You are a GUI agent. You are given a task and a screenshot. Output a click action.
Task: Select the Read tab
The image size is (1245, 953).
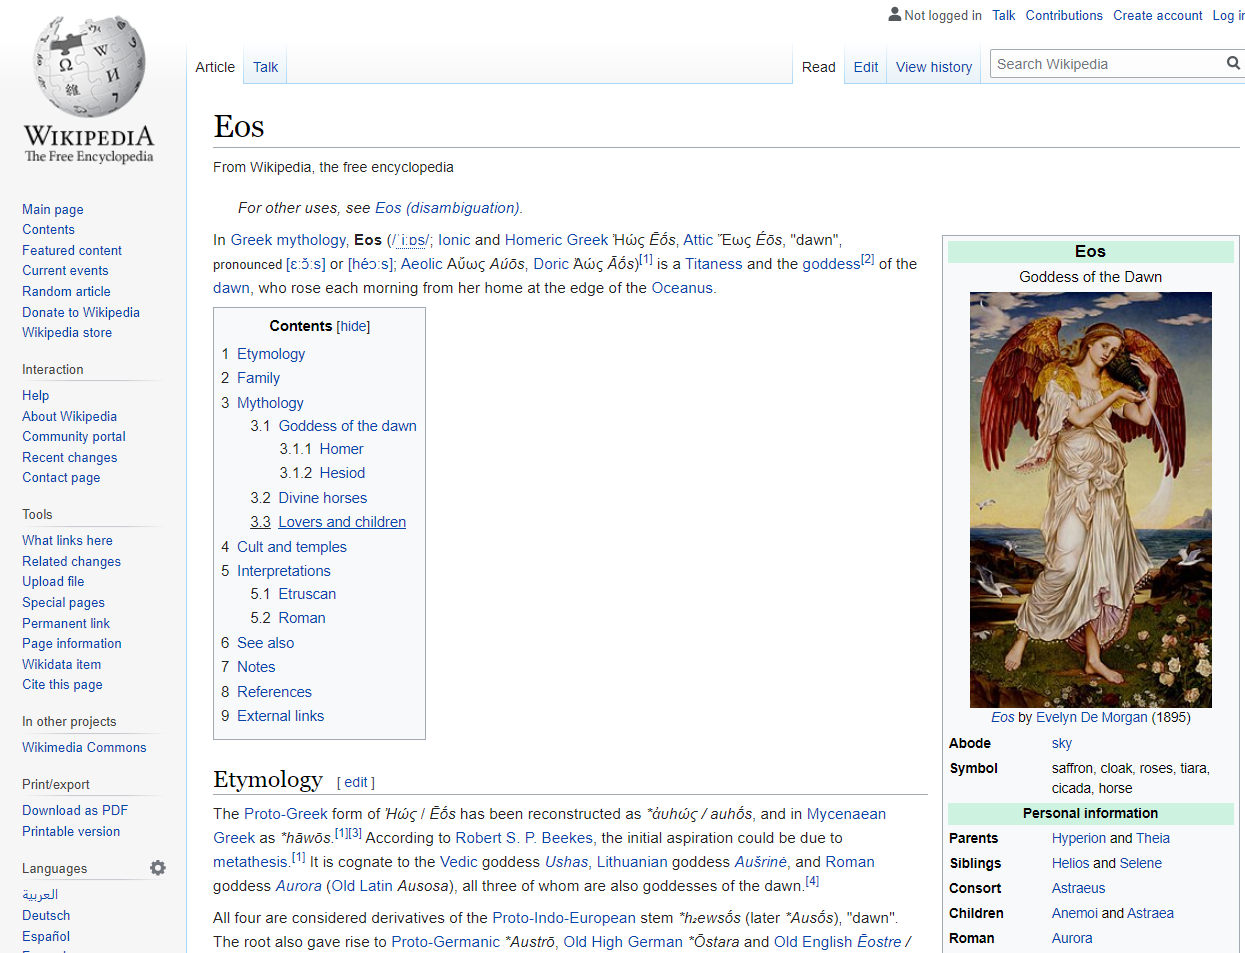[x=818, y=67]
